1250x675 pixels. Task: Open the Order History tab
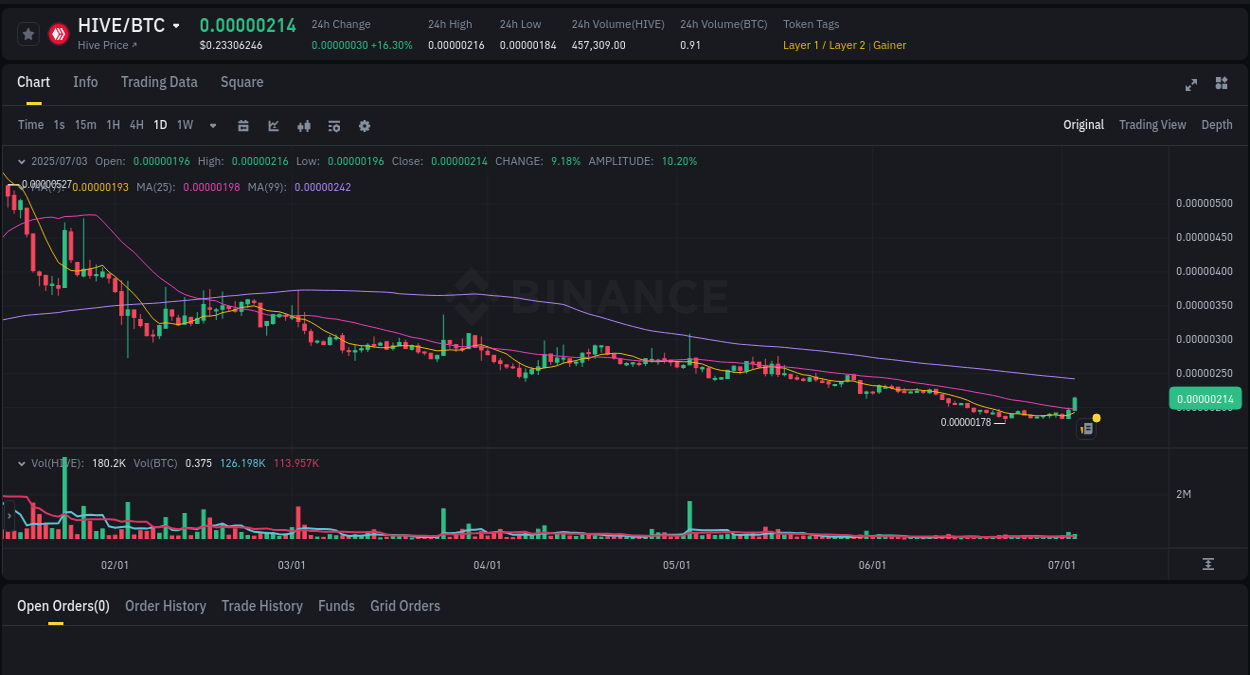tap(165, 606)
